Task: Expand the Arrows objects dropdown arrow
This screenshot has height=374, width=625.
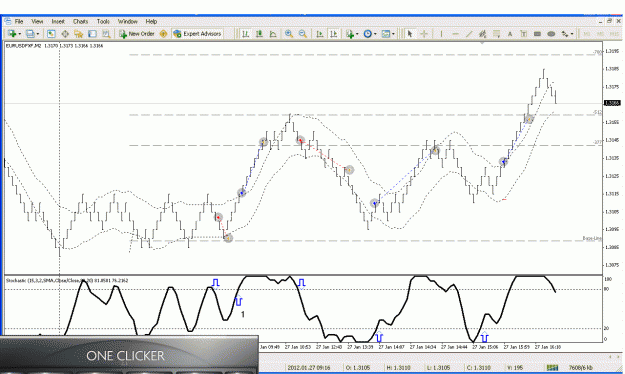Action: 572,34
